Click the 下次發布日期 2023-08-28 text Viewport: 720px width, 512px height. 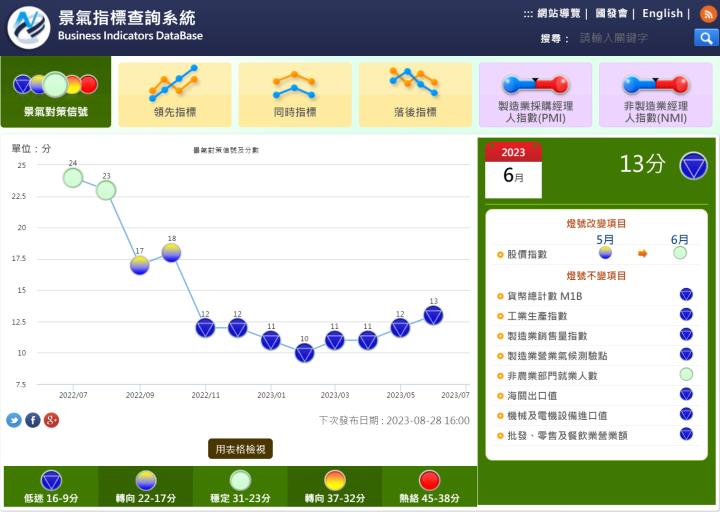pyautogui.click(x=394, y=420)
